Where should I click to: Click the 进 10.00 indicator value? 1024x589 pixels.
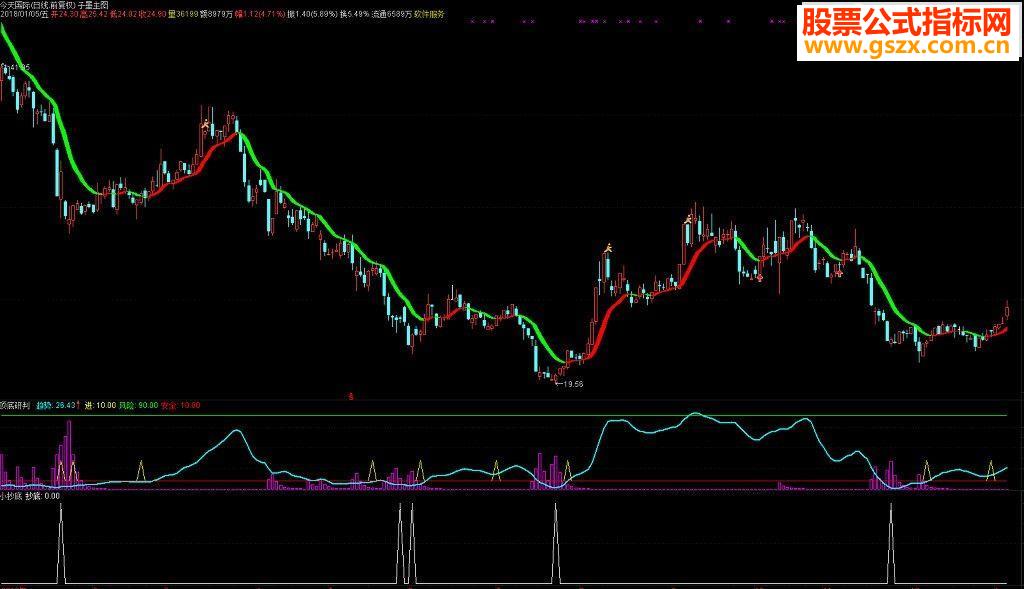click(x=100, y=406)
